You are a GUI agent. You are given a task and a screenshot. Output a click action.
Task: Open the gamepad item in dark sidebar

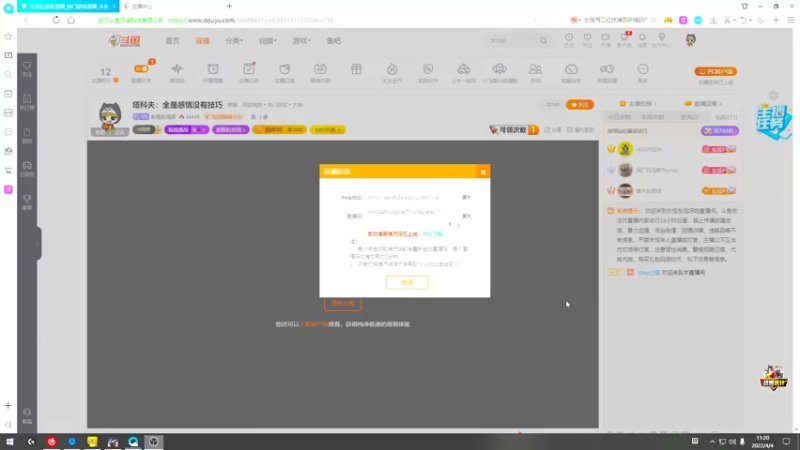tap(27, 169)
